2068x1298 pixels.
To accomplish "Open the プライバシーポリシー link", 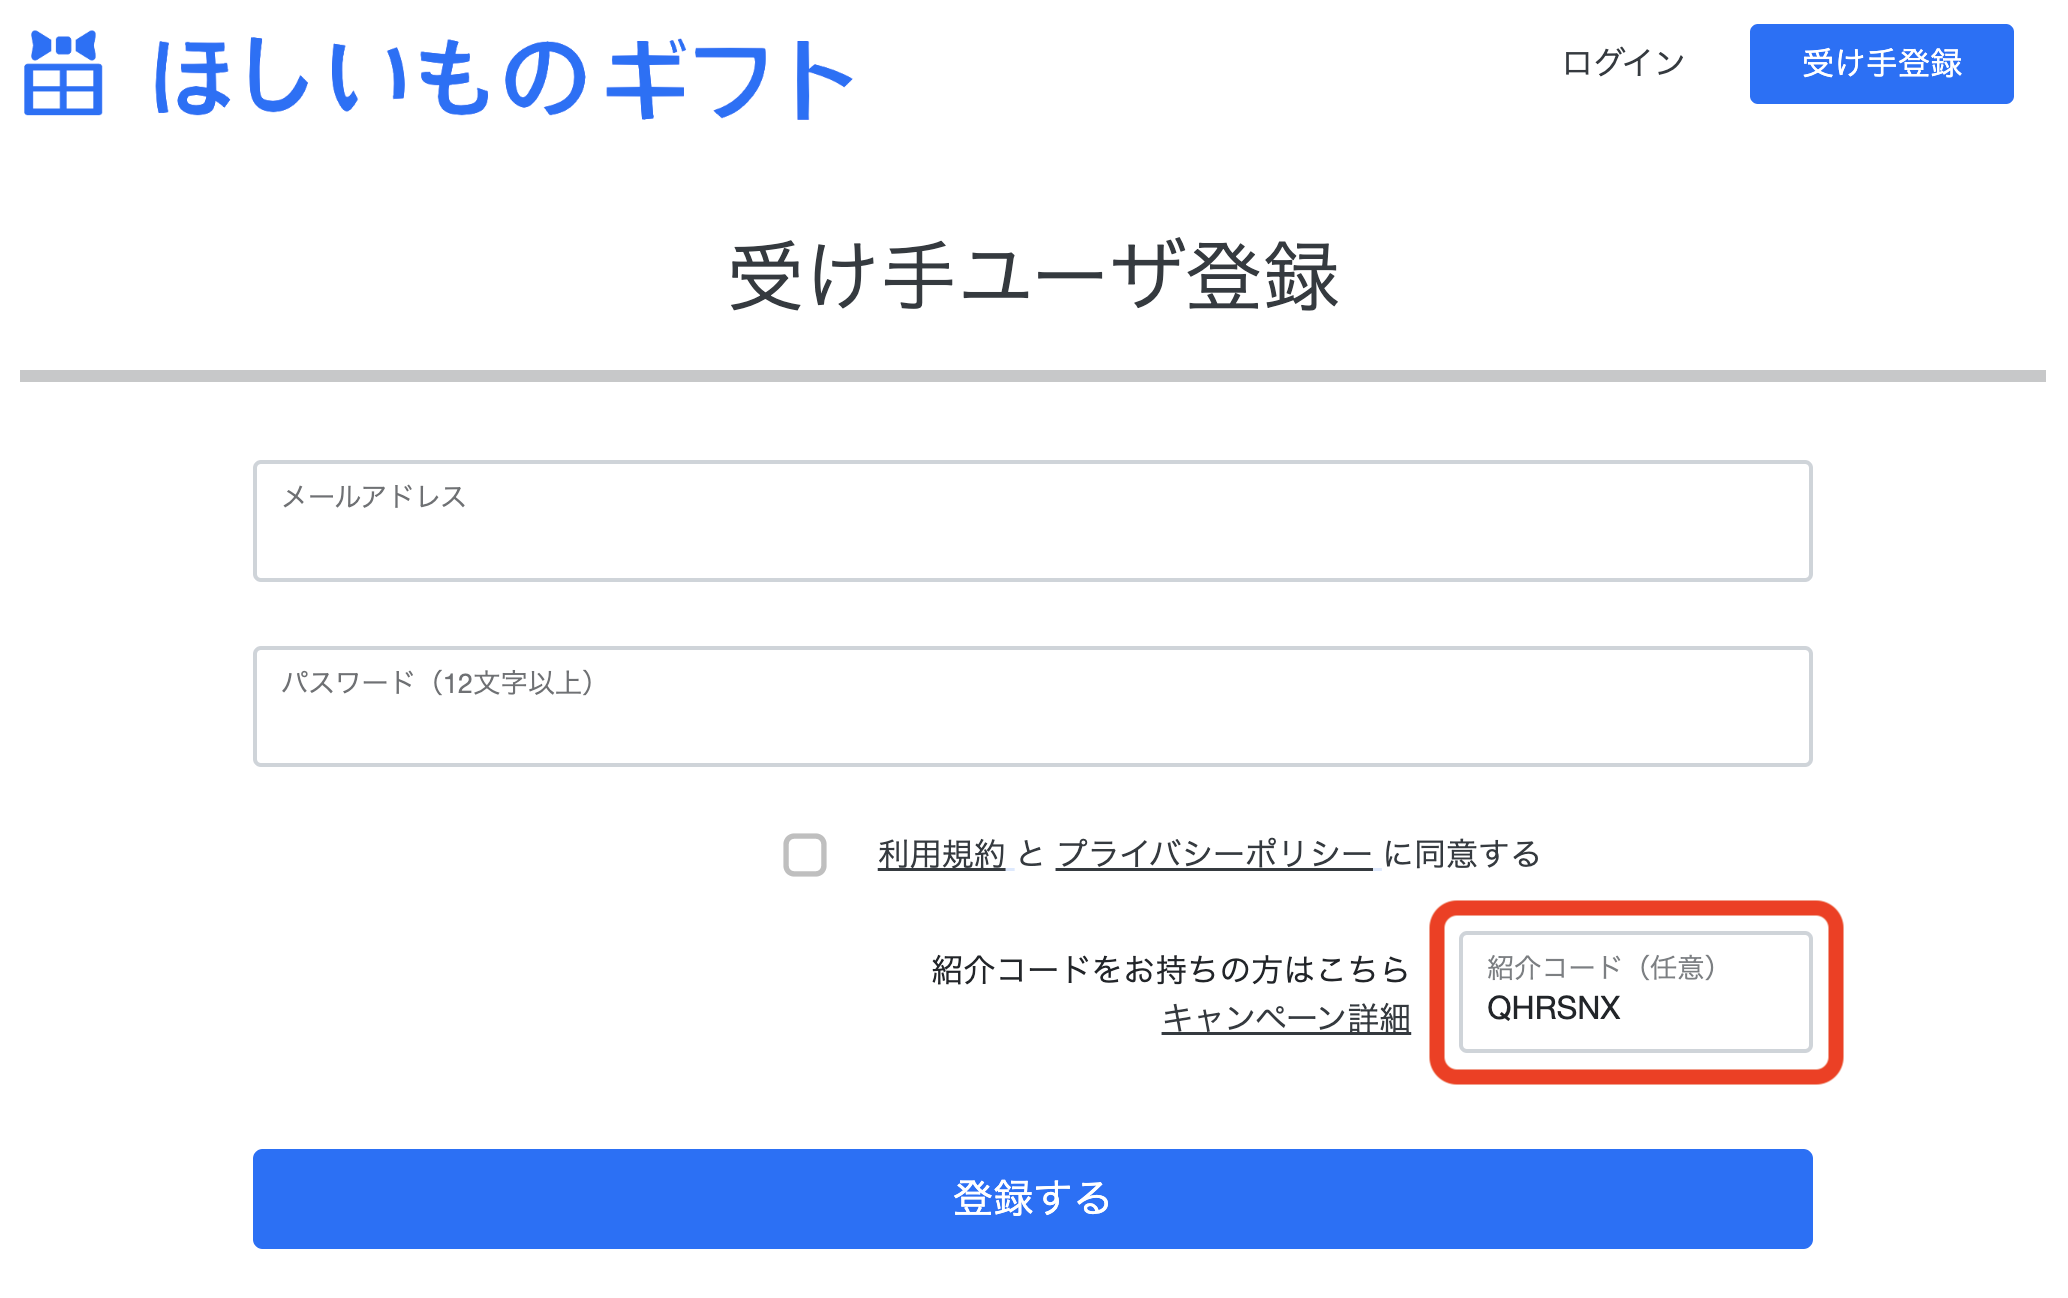I will click(x=1214, y=854).
